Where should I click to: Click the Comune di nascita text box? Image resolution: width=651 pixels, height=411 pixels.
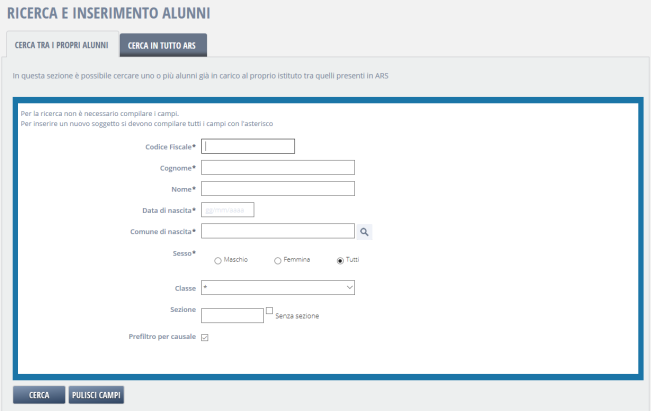pyautogui.click(x=278, y=231)
